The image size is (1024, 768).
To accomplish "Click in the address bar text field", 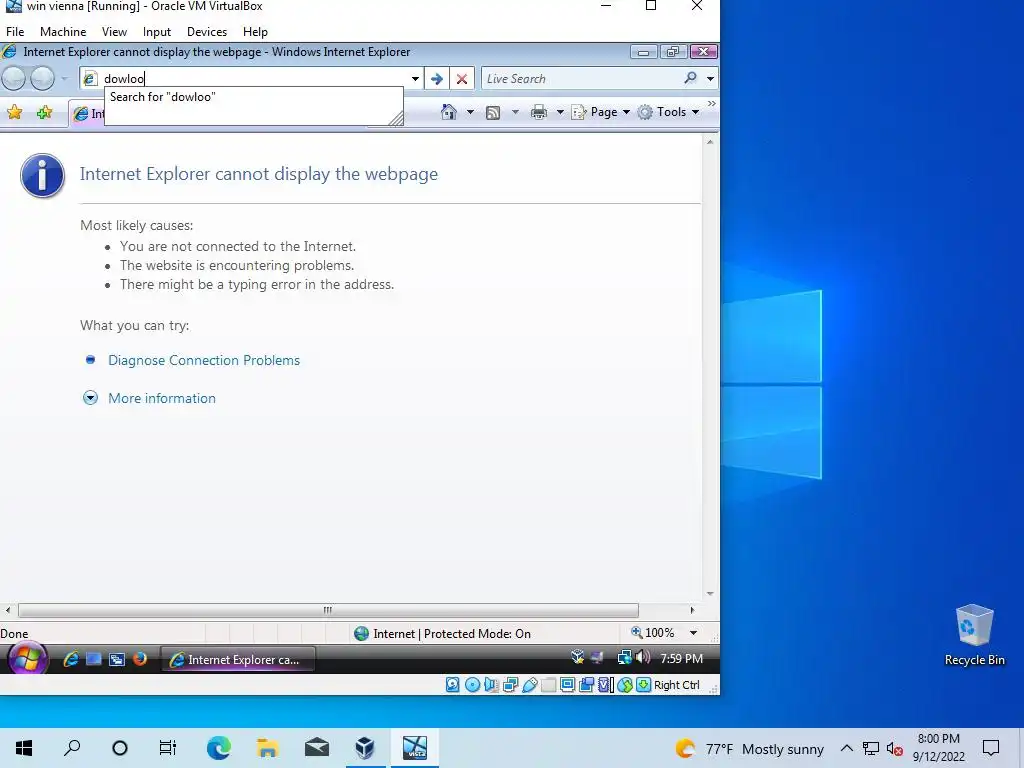I will tap(255, 79).
